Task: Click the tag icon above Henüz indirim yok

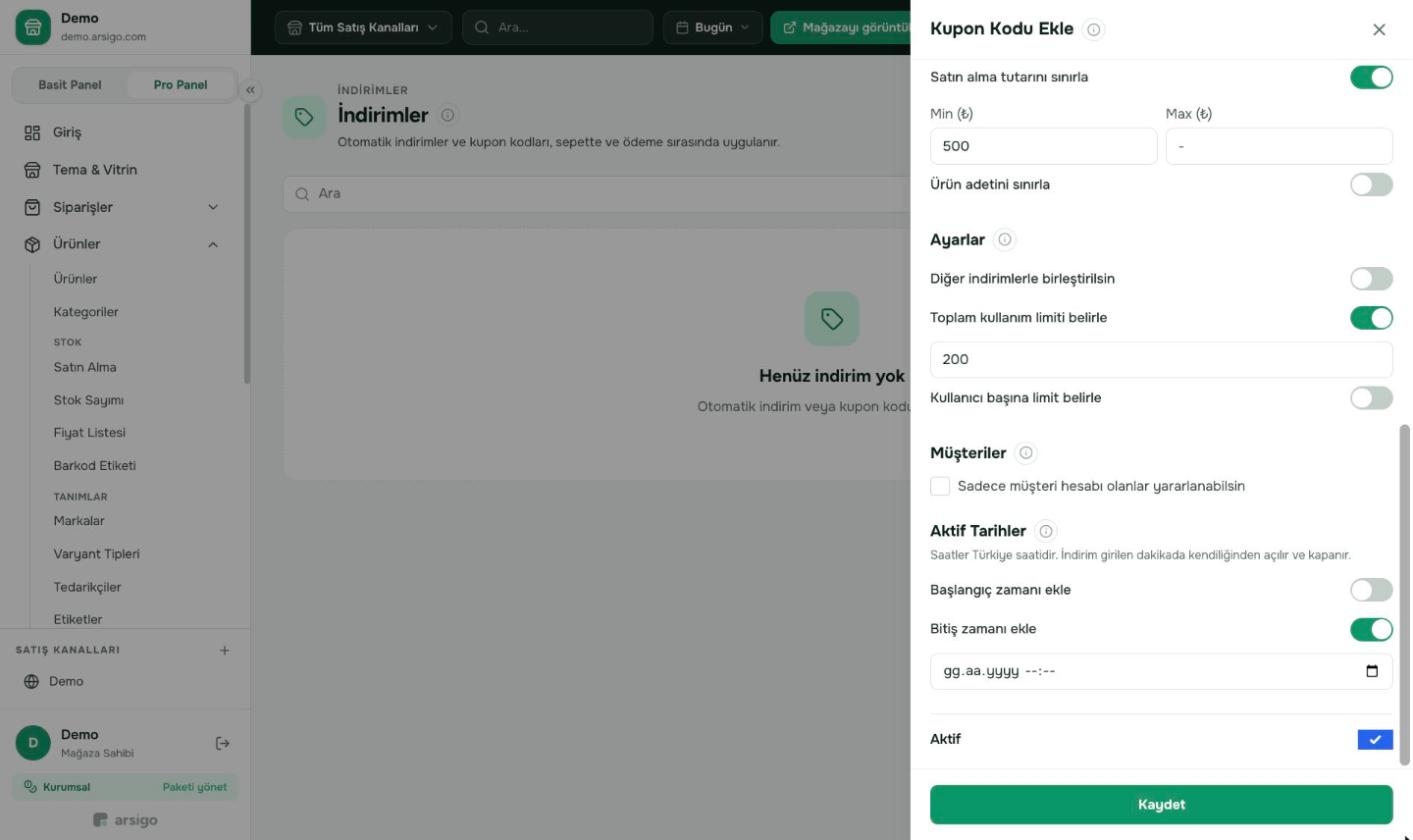Action: tap(832, 318)
